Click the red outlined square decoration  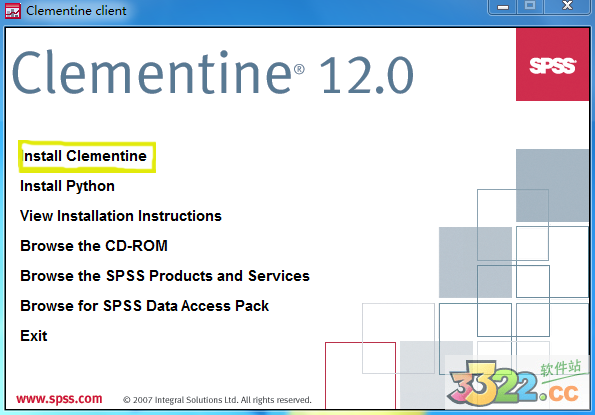tap(360, 376)
